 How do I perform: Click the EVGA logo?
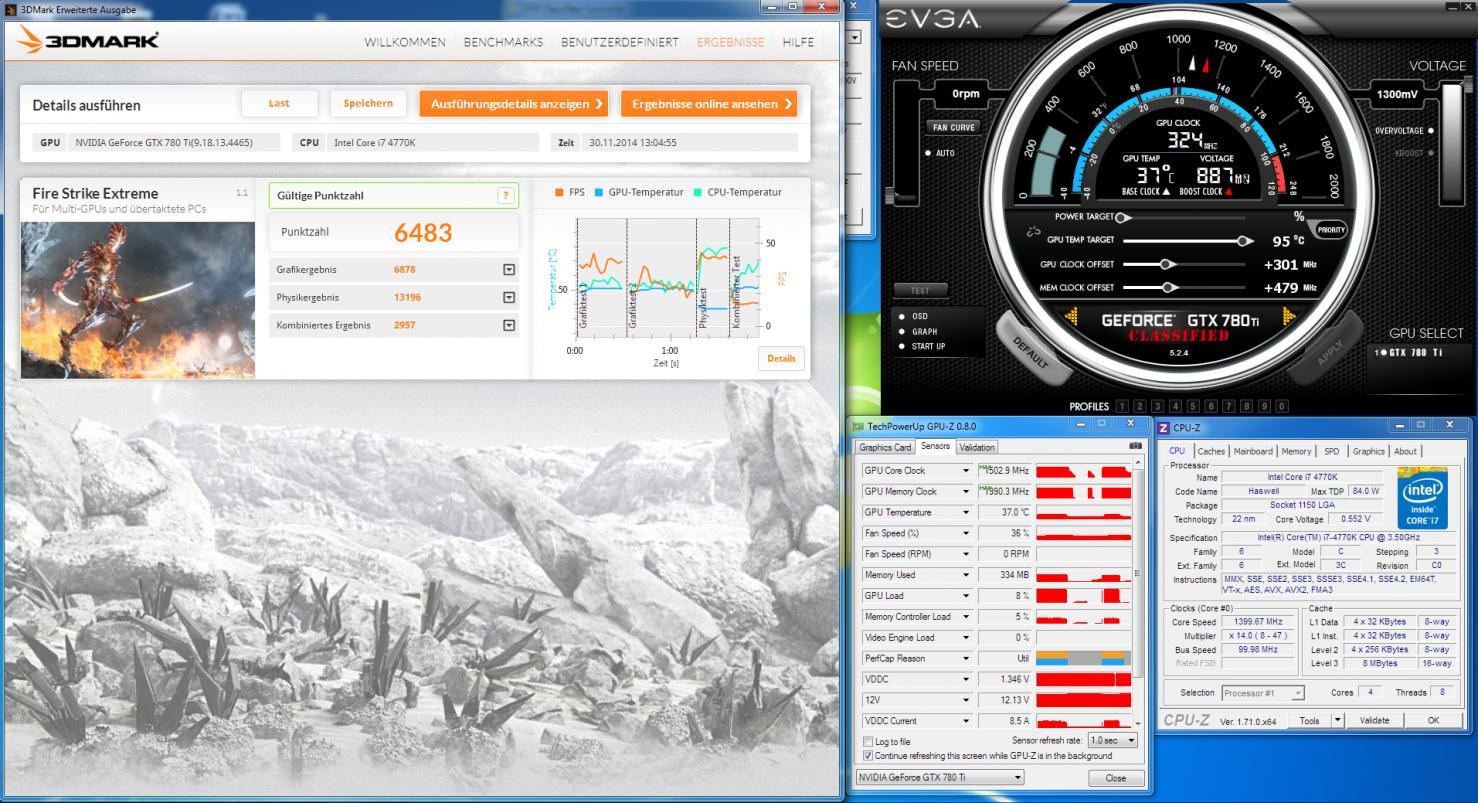pyautogui.click(x=934, y=20)
